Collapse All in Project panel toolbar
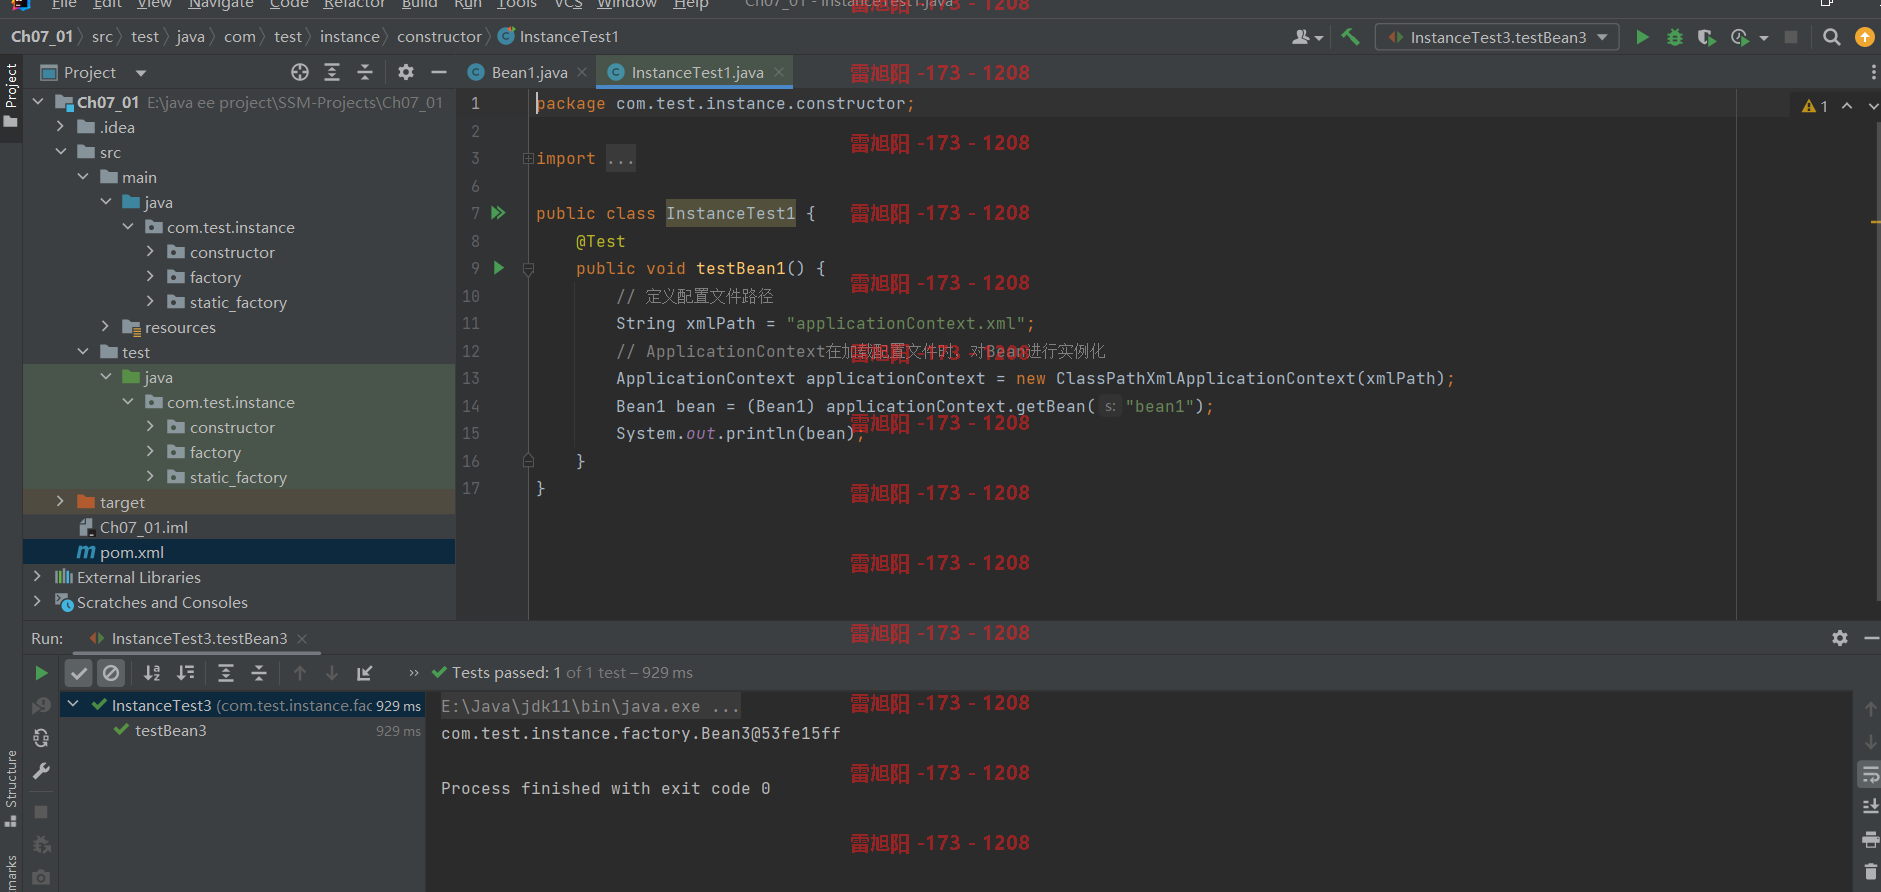 (x=365, y=72)
